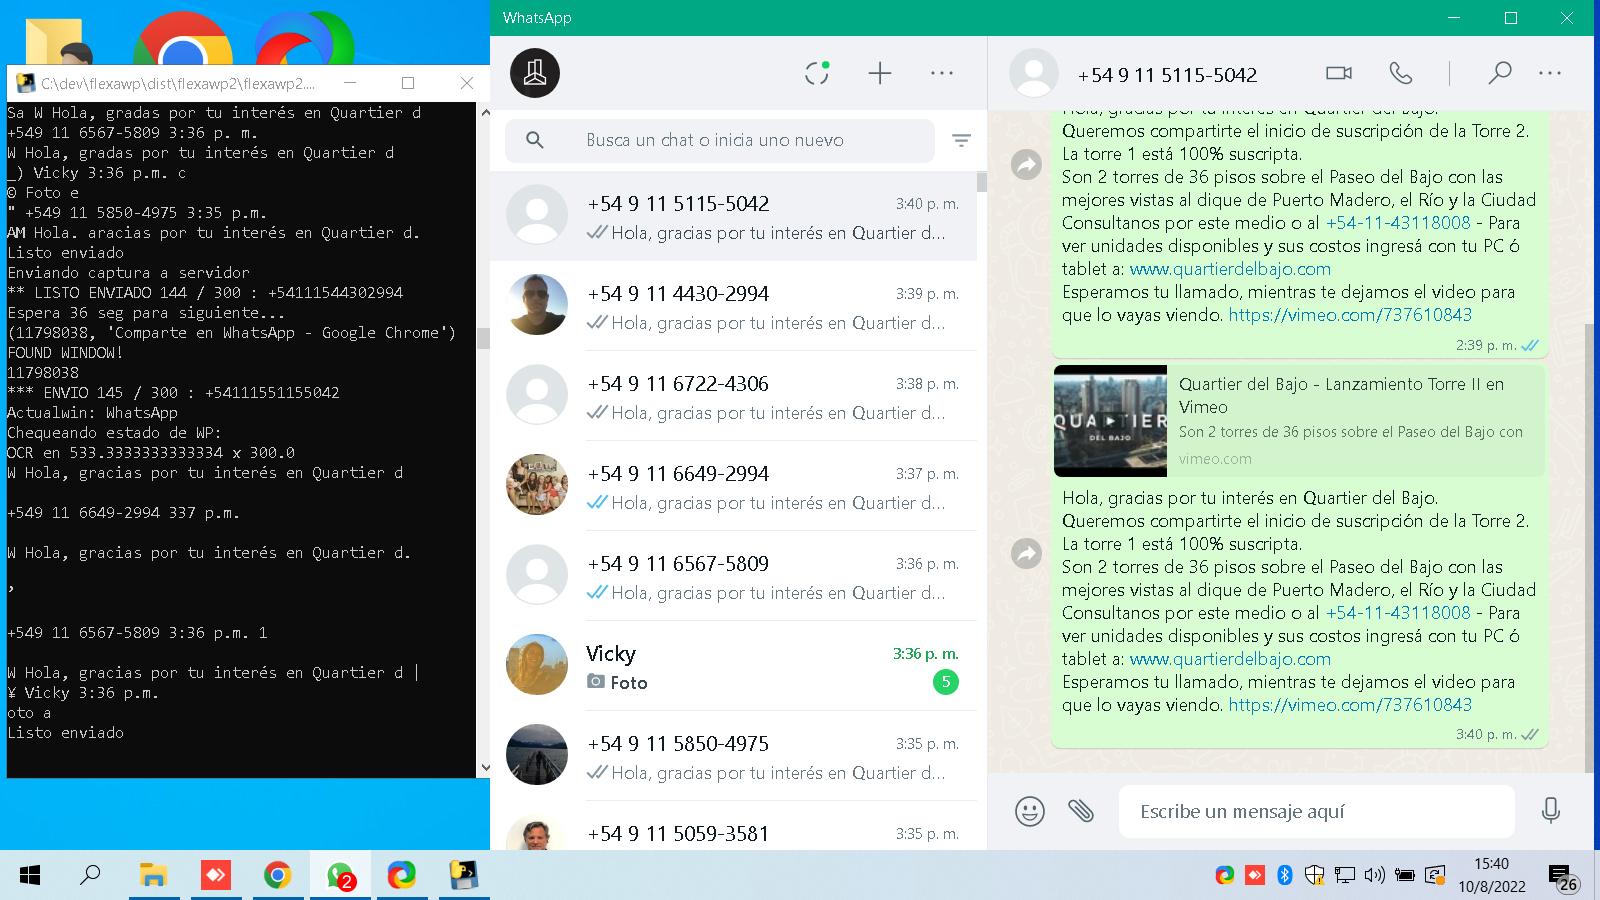Open the conversation options three-dot menu

(x=1550, y=73)
